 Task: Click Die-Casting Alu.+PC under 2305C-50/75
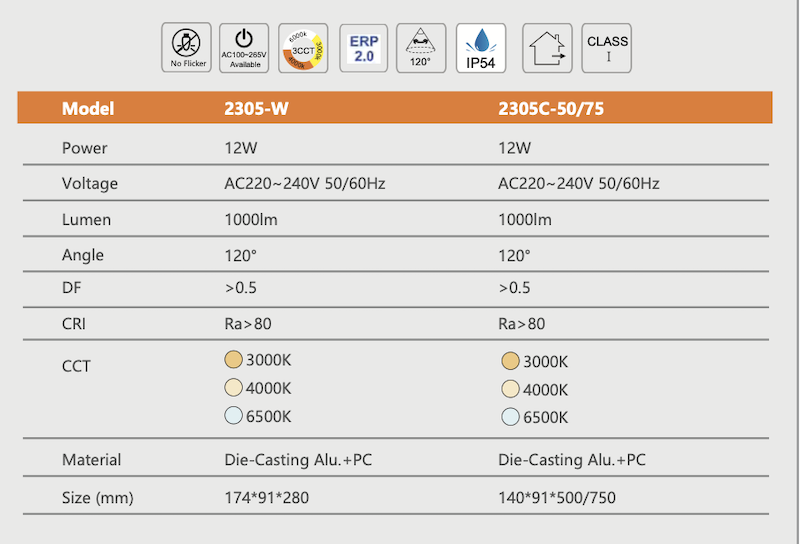tap(571, 460)
